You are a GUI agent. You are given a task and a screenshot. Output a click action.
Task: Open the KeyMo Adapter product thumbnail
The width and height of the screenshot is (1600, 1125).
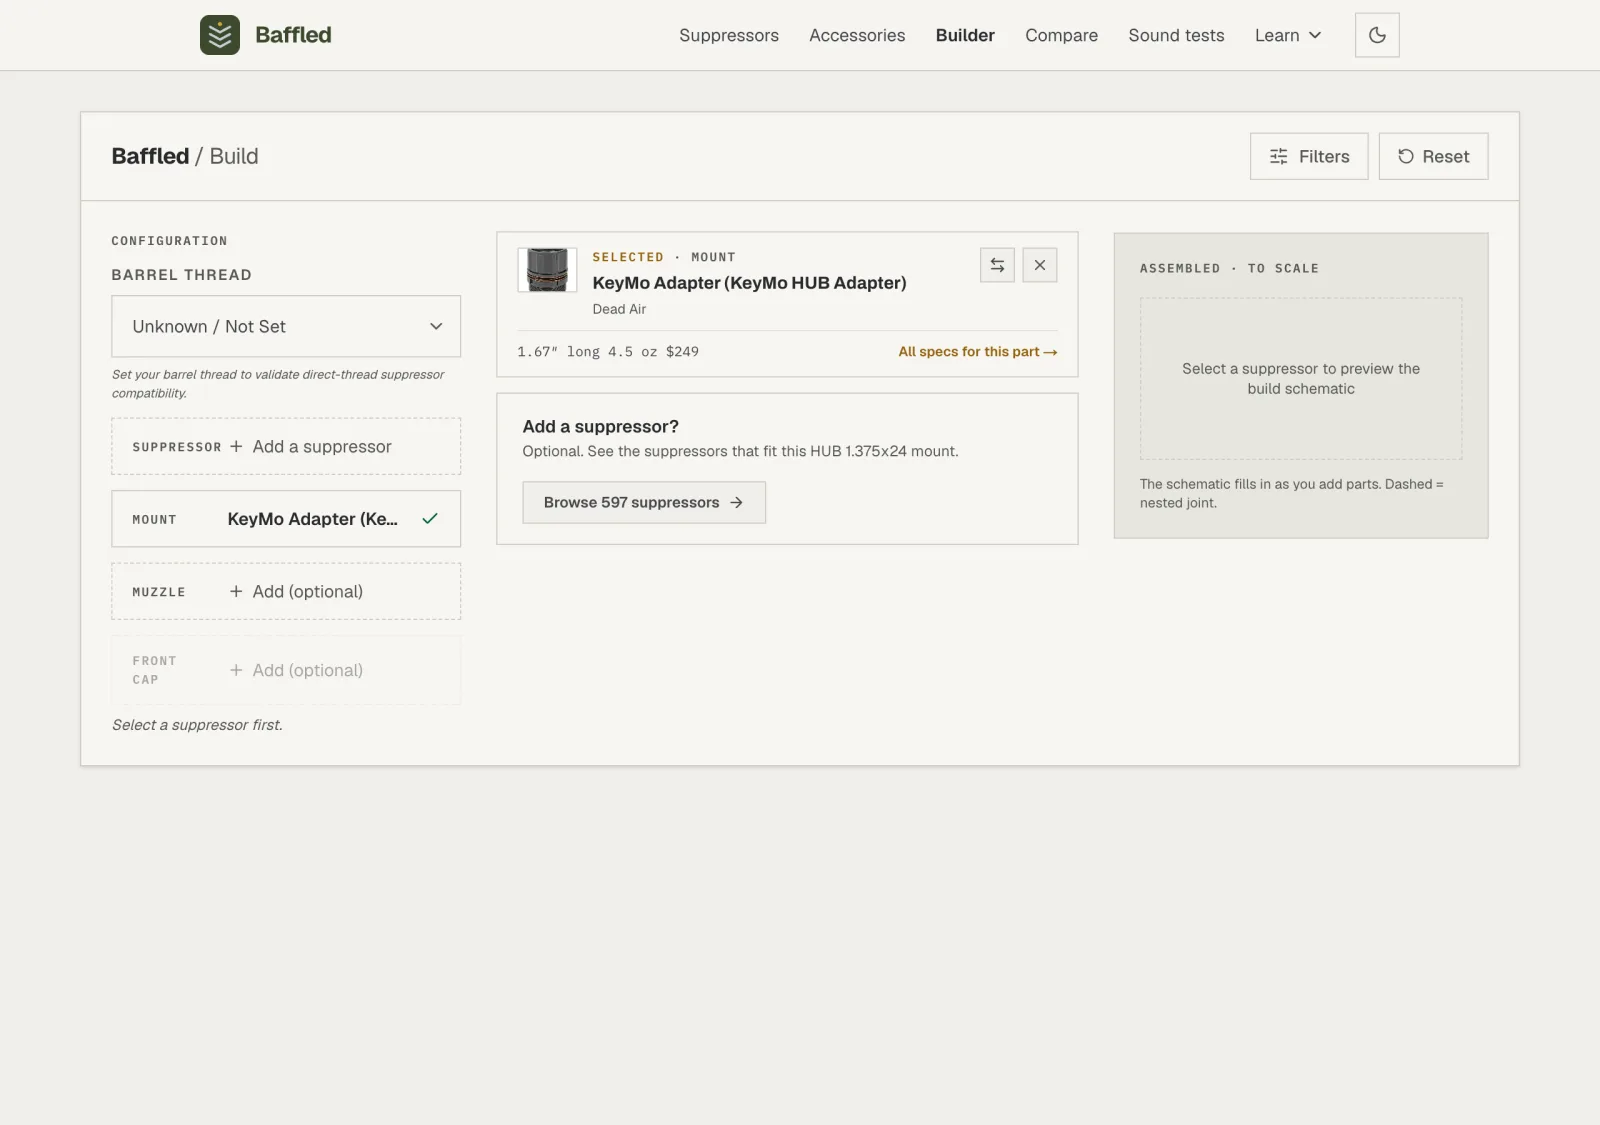(x=547, y=270)
